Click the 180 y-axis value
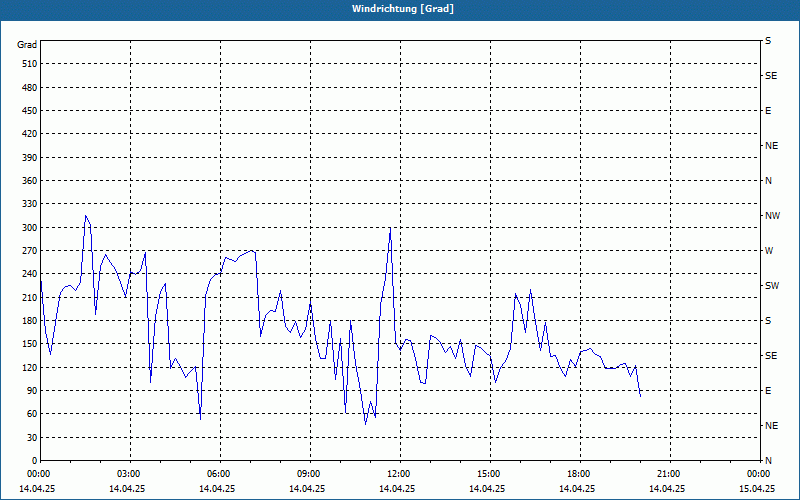This screenshot has height=500, width=800. pyautogui.click(x=30, y=321)
